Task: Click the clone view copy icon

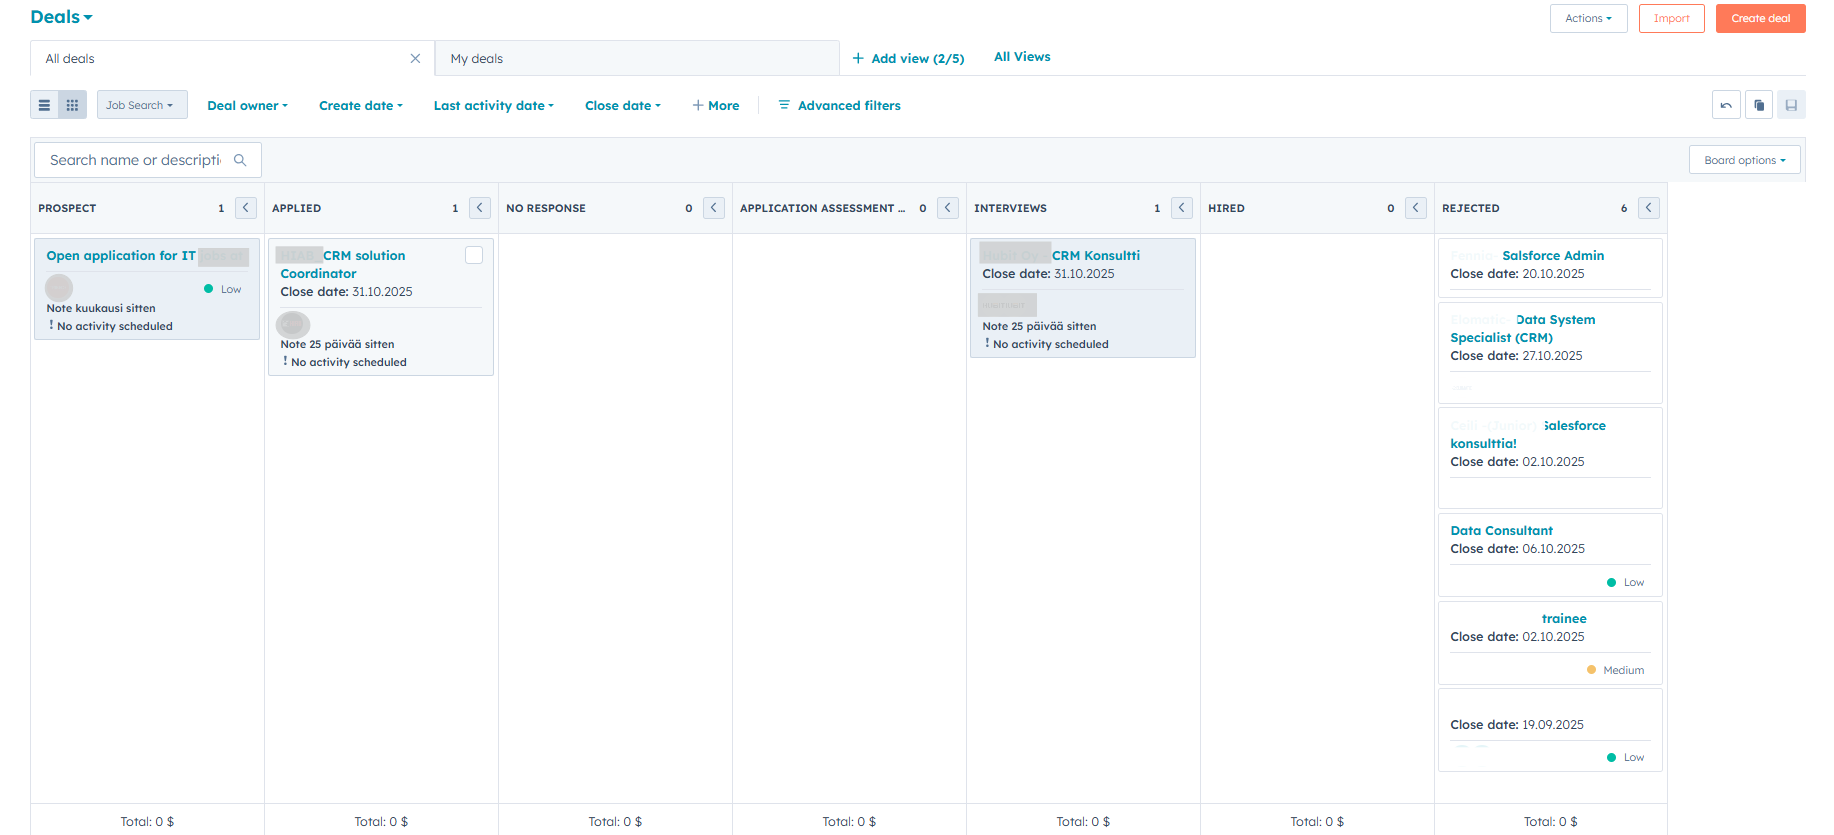Action: [1759, 105]
